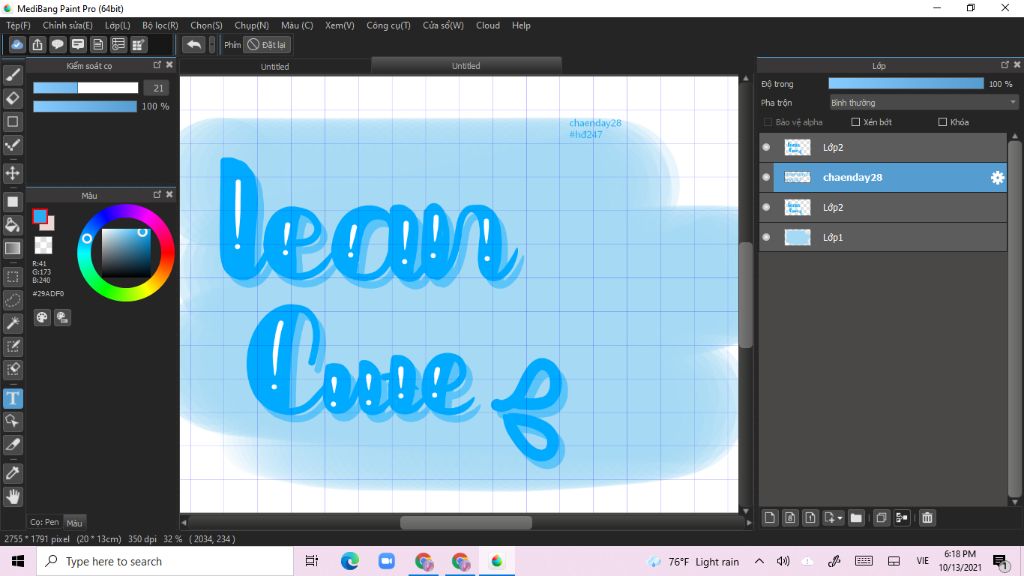Select the Bucket fill tool
Image resolution: width=1024 pixels, height=576 pixels.
[12, 225]
